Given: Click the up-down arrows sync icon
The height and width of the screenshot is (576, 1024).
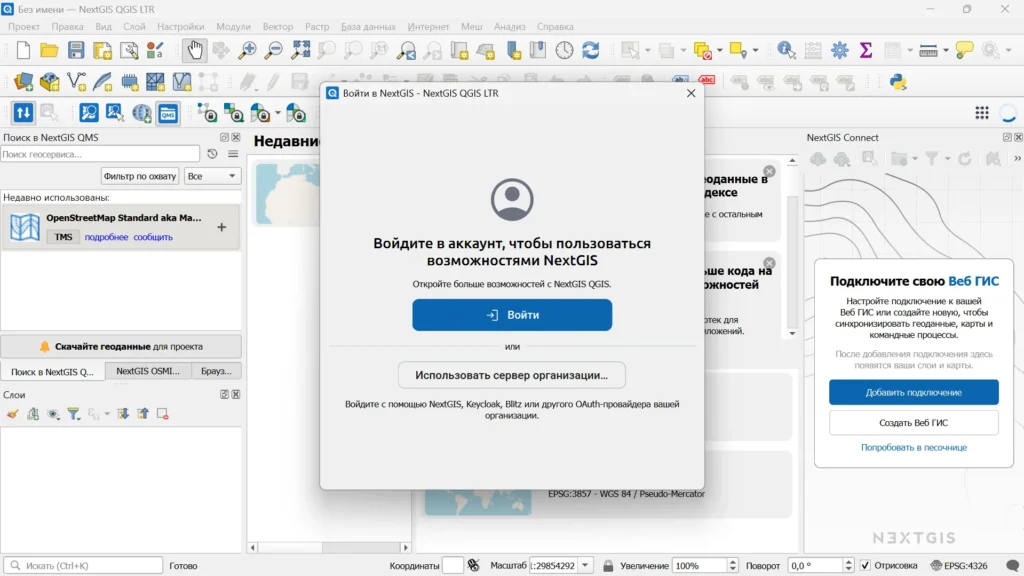Looking at the screenshot, I should coord(24,113).
